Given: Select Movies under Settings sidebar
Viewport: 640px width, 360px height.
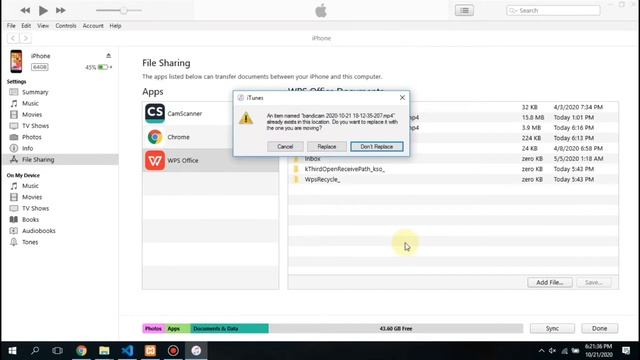Looking at the screenshot, I should coord(32,115).
